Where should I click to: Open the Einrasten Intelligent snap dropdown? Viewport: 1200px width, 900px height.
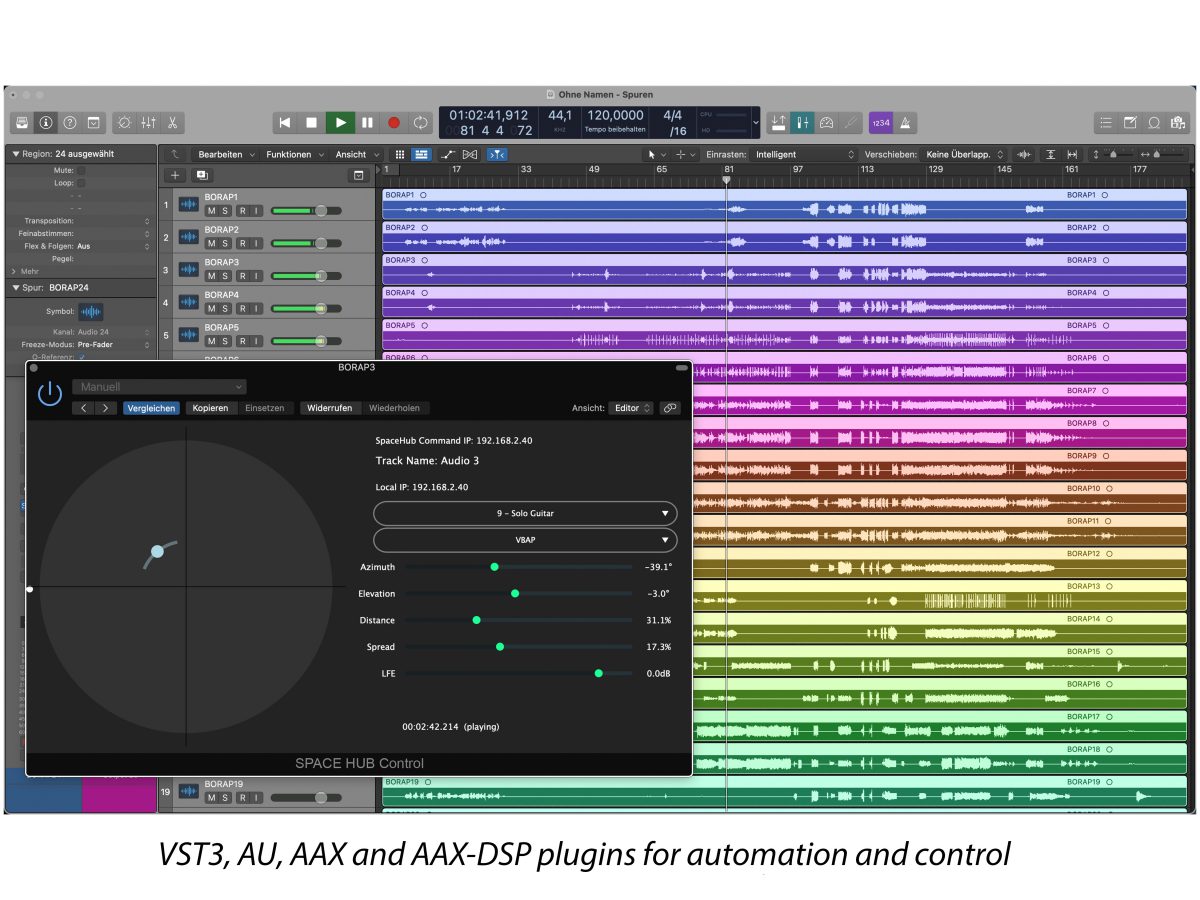click(805, 155)
